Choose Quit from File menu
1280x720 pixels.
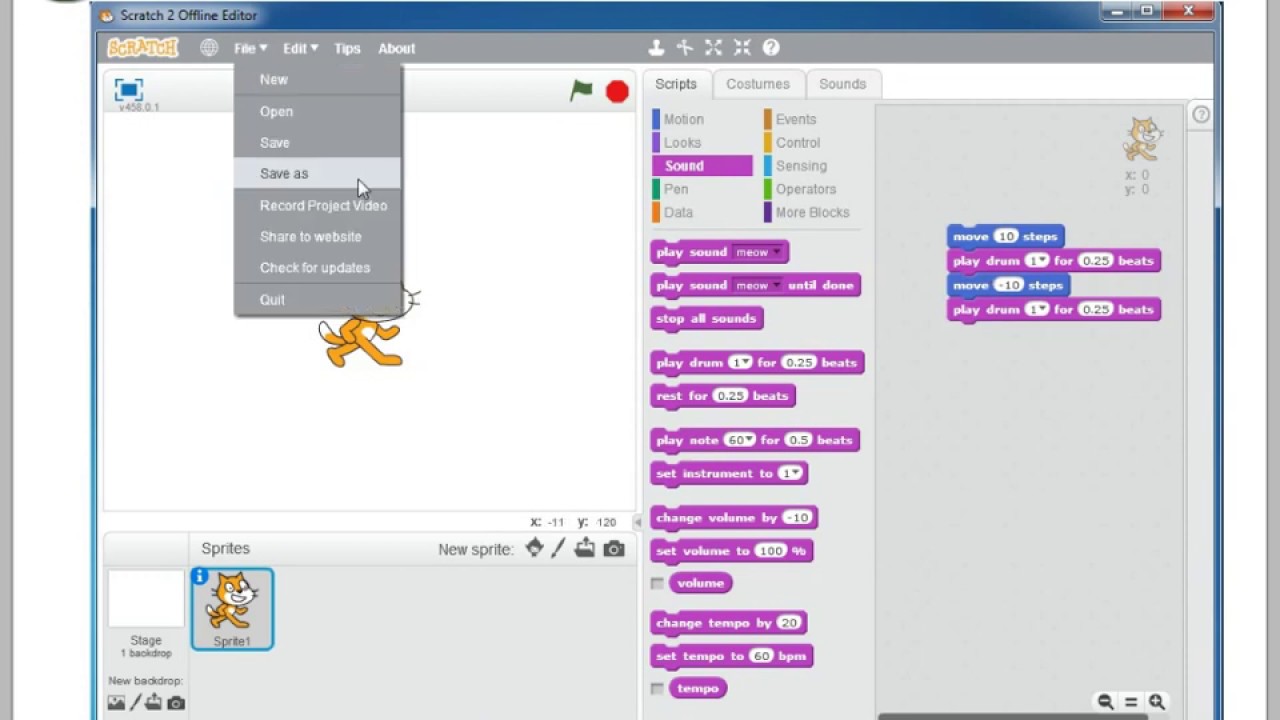(318, 299)
